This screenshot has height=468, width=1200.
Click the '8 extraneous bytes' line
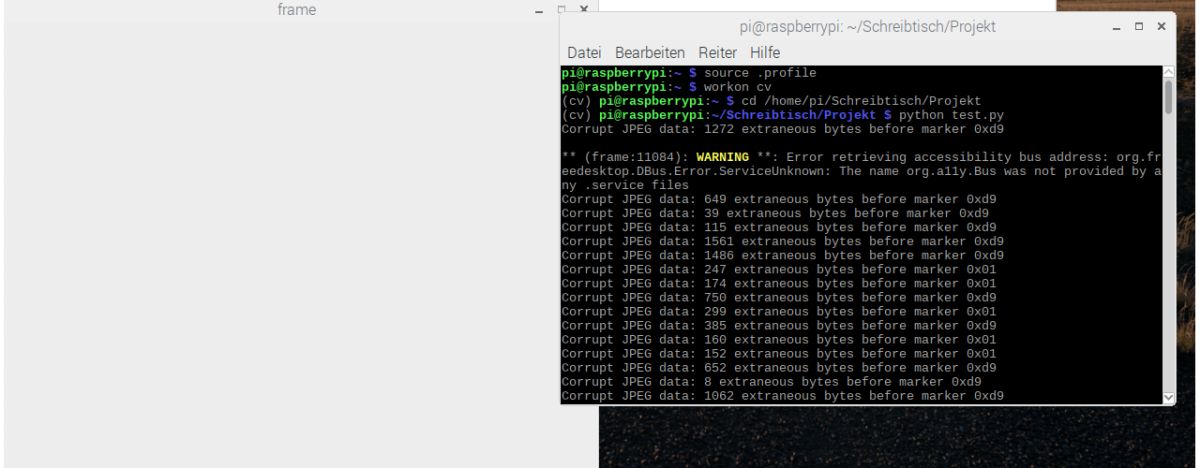(x=772, y=381)
